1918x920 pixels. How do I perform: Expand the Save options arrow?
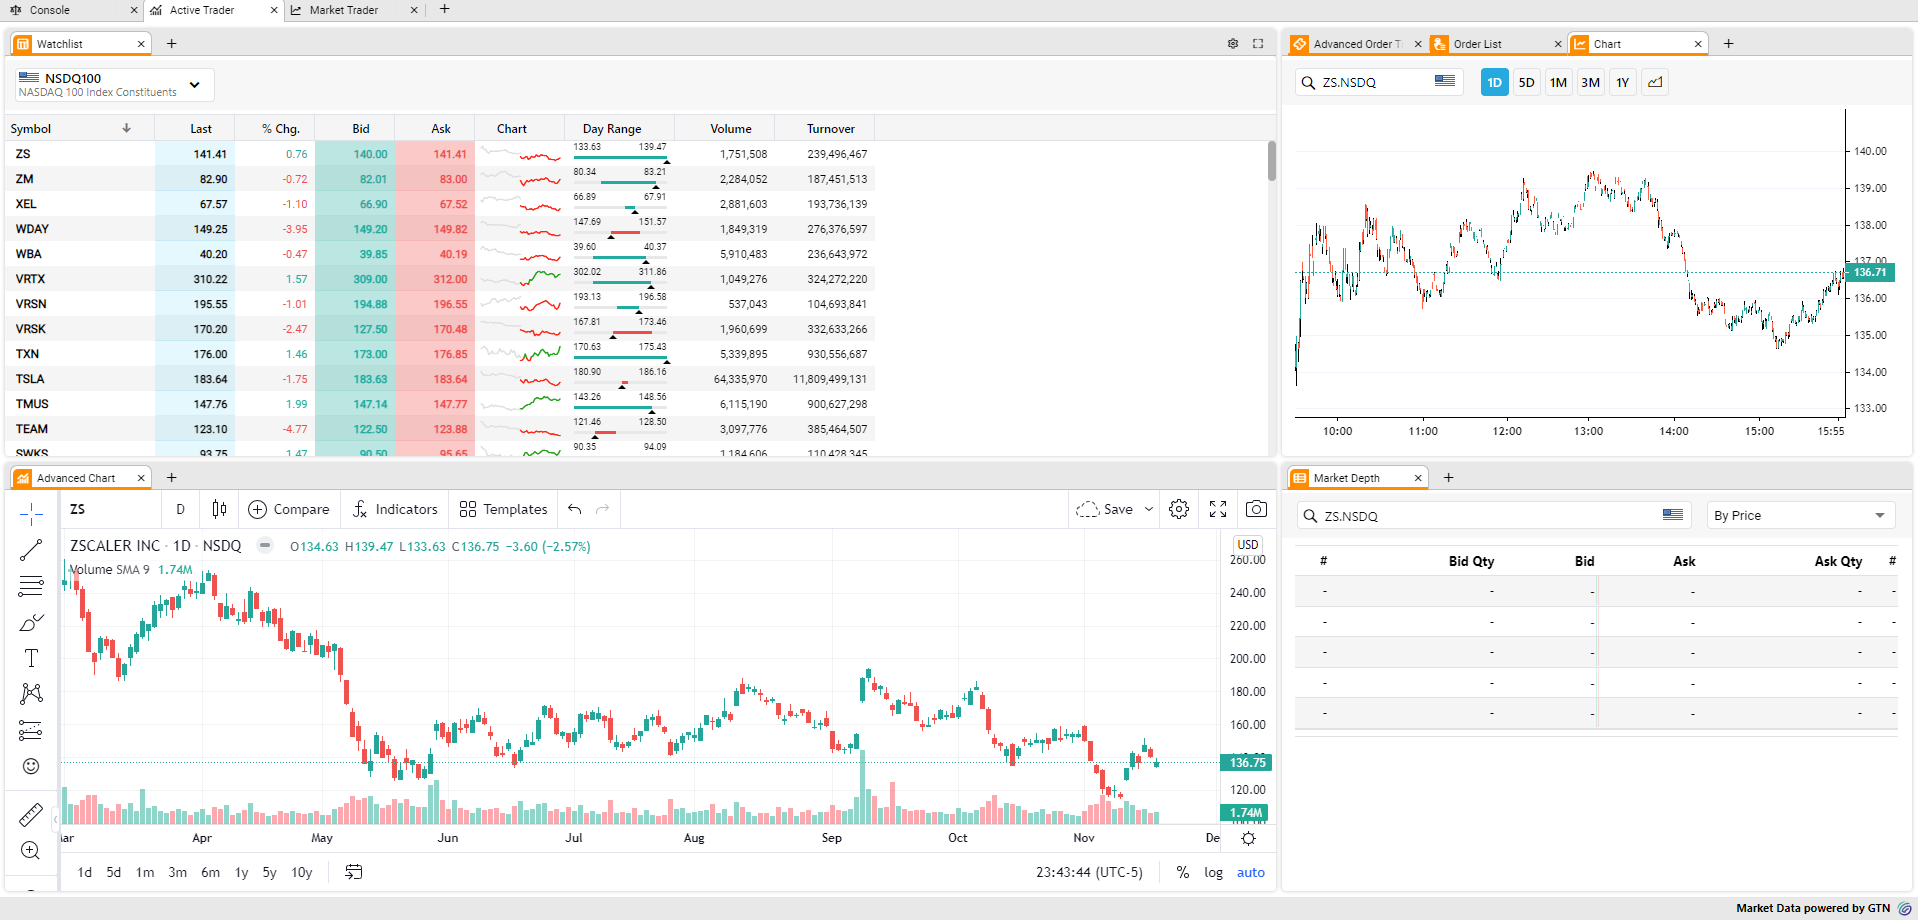(x=1149, y=509)
